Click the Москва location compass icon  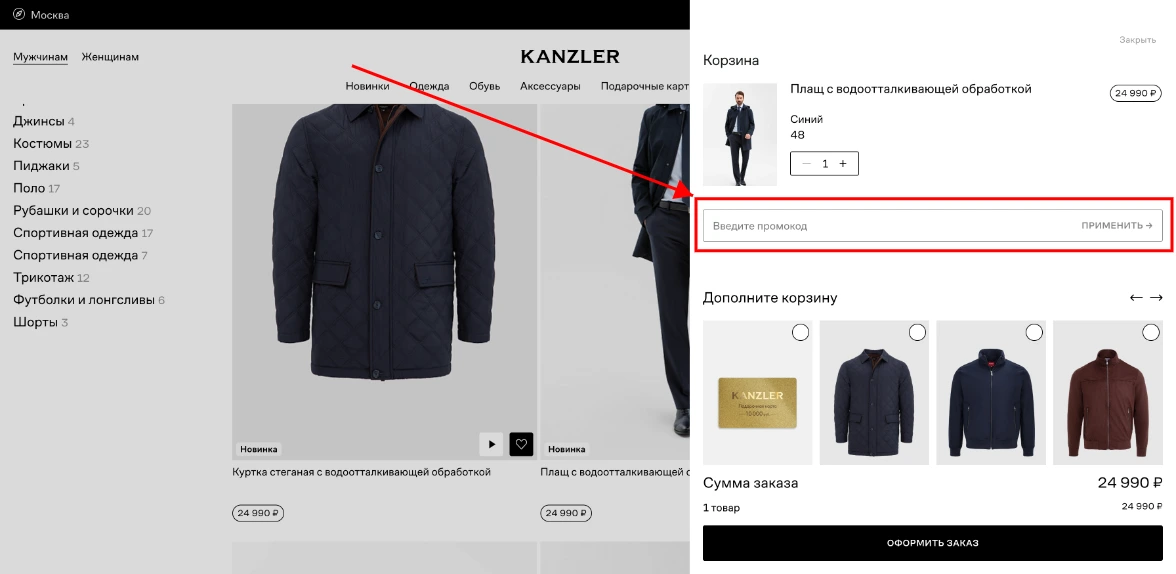(x=19, y=14)
